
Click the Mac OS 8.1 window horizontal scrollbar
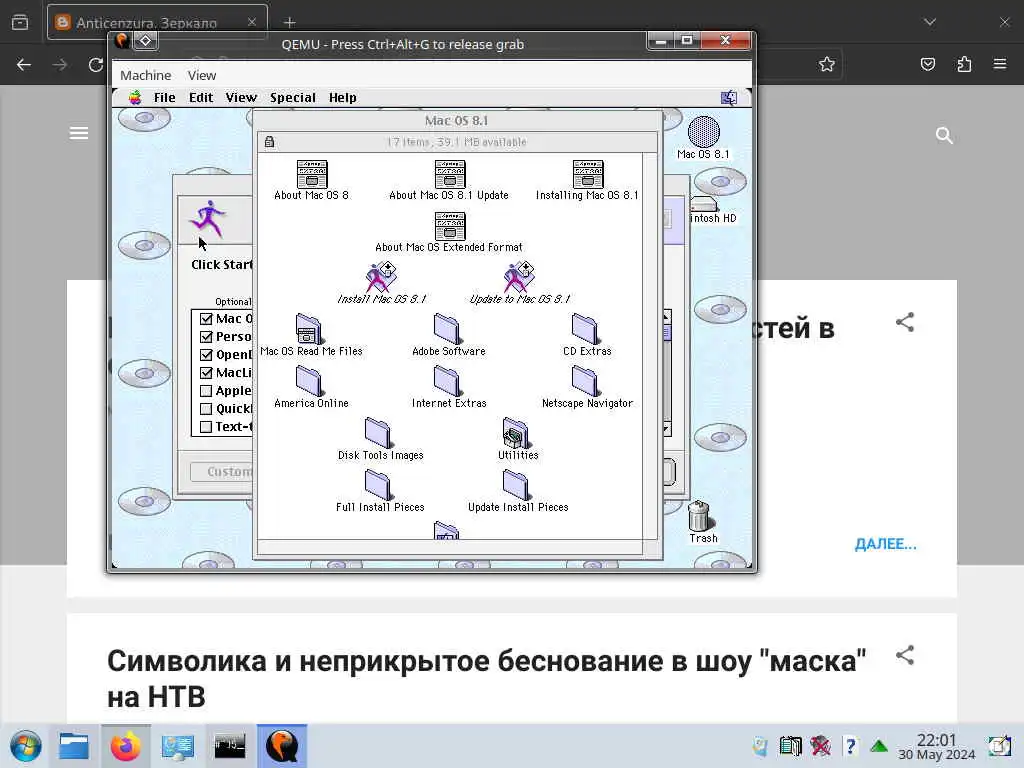(x=450, y=547)
